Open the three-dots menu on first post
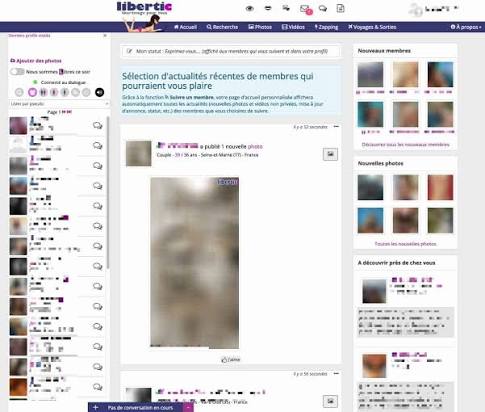This screenshot has height=412, width=485. tap(336, 127)
